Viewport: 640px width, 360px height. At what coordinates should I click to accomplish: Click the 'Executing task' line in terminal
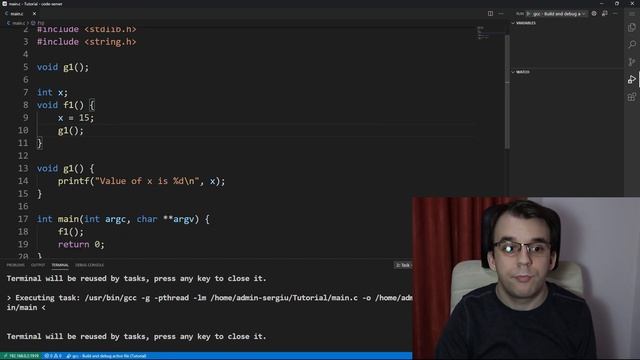click(209, 298)
